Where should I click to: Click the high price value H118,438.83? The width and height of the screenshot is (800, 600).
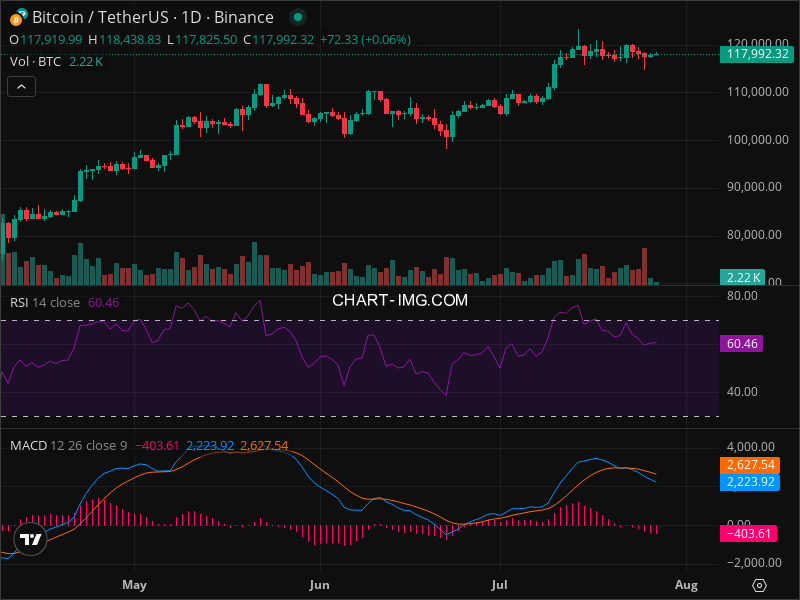124,40
